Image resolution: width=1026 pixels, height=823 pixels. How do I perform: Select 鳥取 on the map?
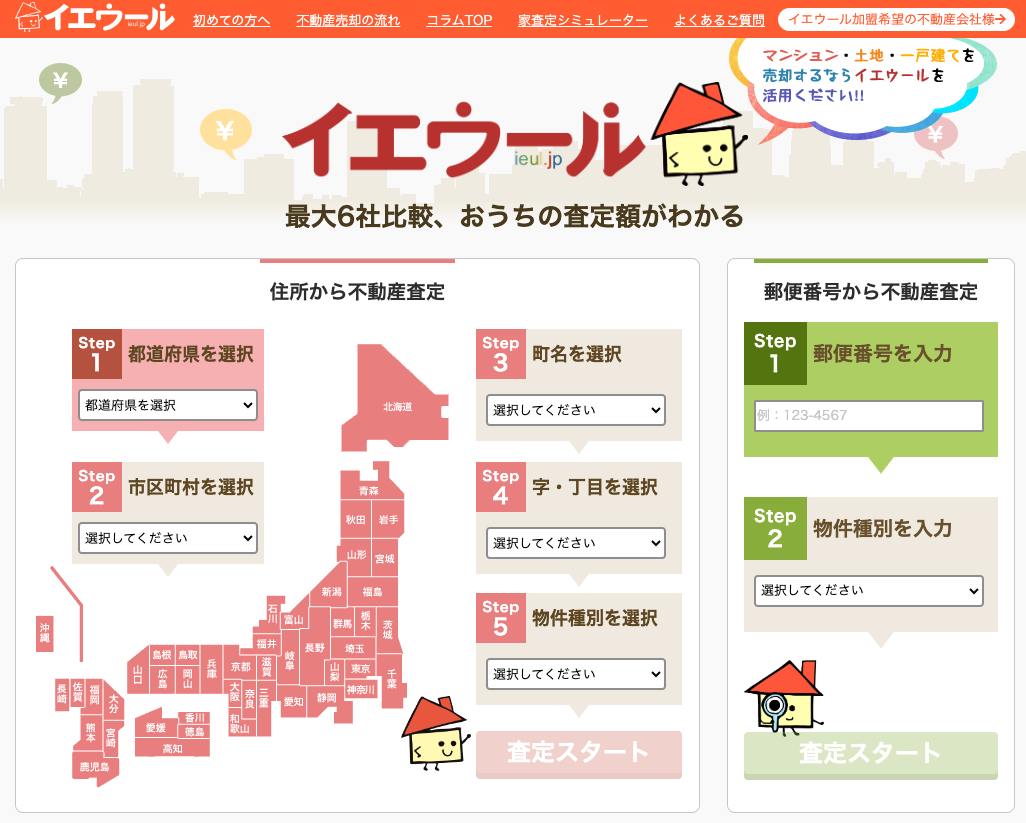pos(188,655)
